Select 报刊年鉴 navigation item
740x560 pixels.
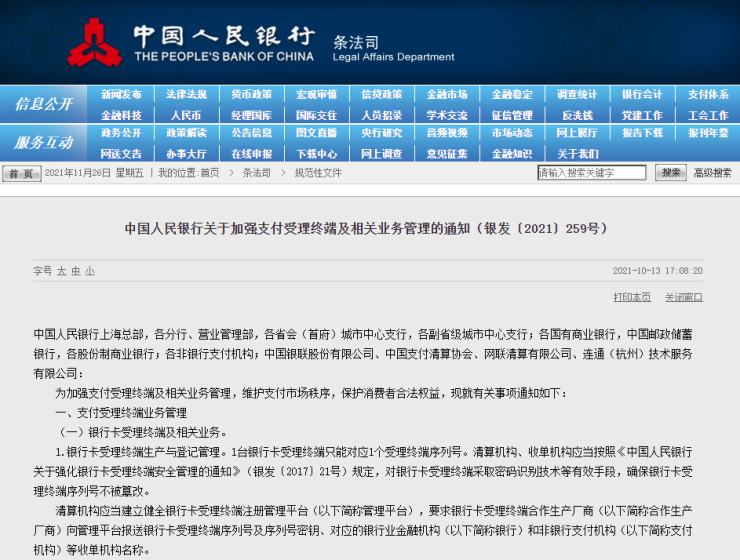pos(708,133)
